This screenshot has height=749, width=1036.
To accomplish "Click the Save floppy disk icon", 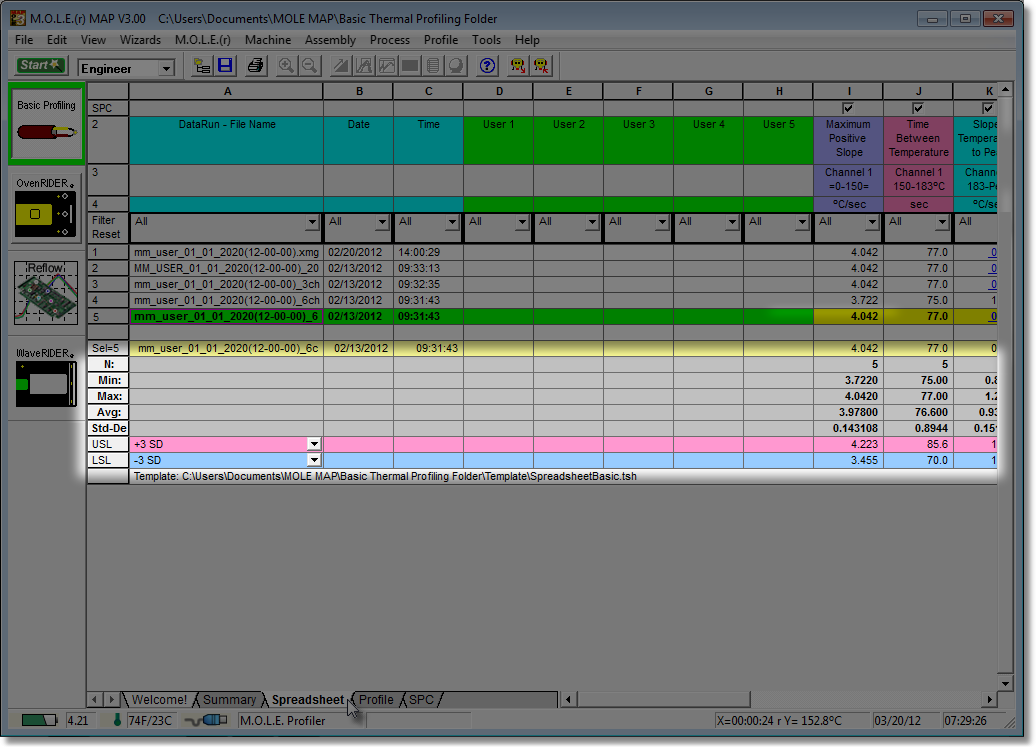I will pyautogui.click(x=225, y=66).
